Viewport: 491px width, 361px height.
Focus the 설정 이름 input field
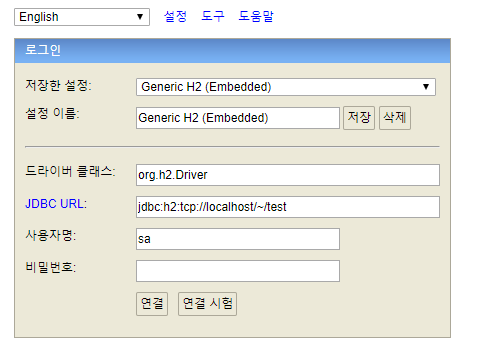tap(238, 118)
